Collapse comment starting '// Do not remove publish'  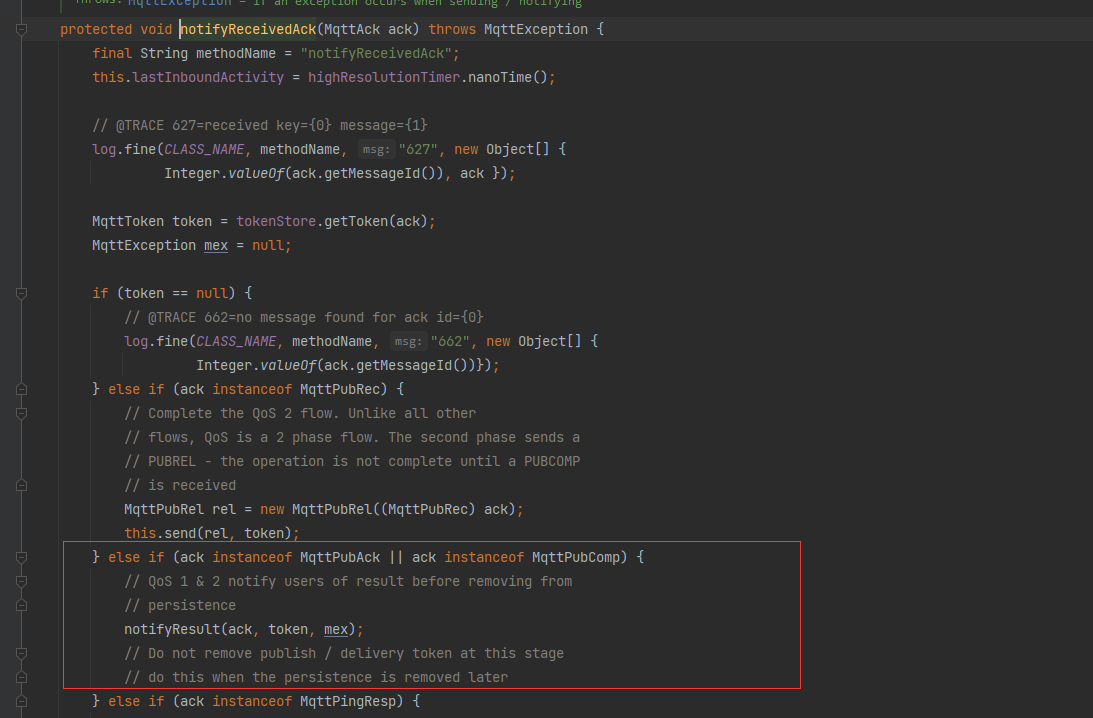(22, 653)
